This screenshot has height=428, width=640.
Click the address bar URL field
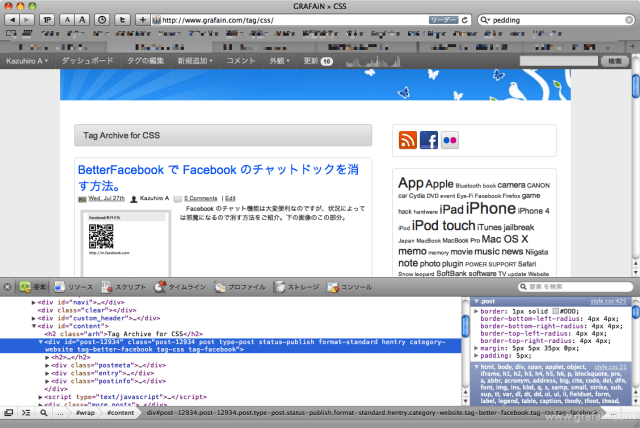(x=291, y=20)
